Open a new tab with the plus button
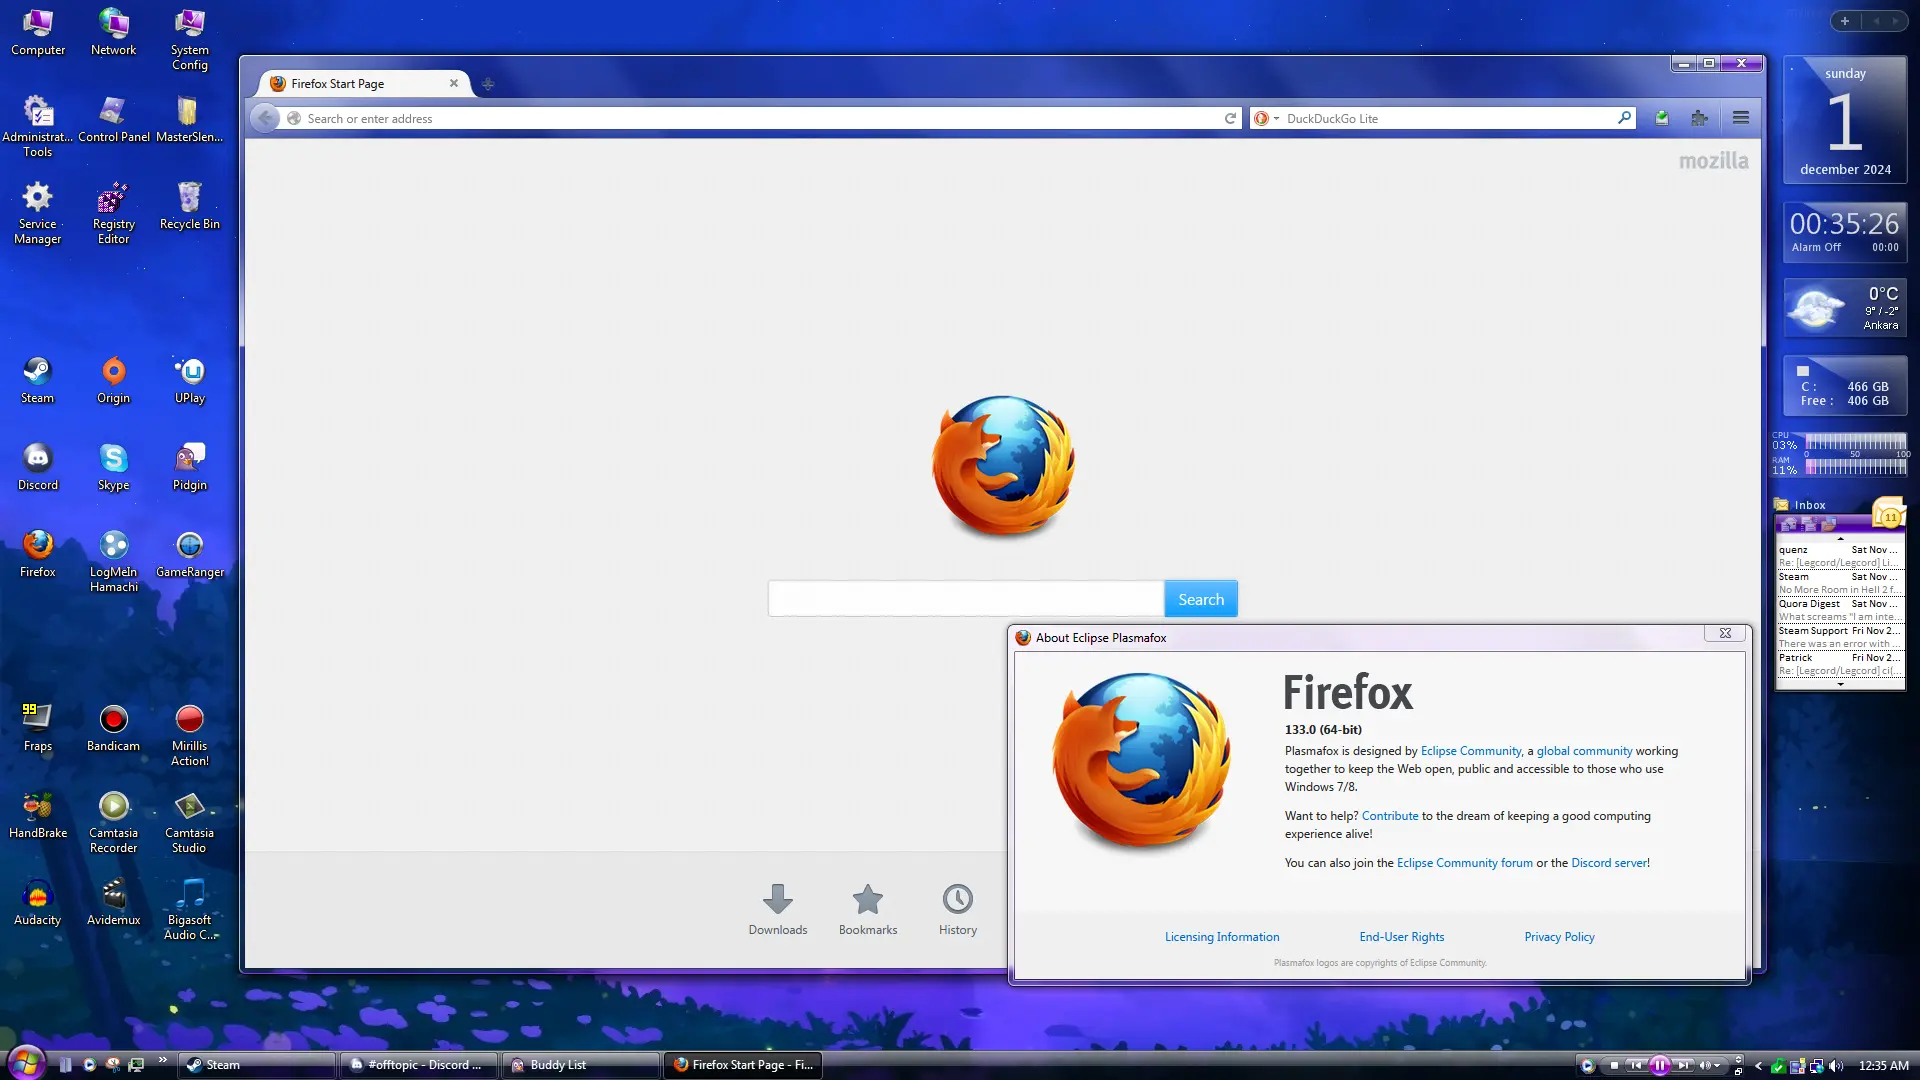Image resolution: width=1920 pixels, height=1080 pixels. [488, 84]
